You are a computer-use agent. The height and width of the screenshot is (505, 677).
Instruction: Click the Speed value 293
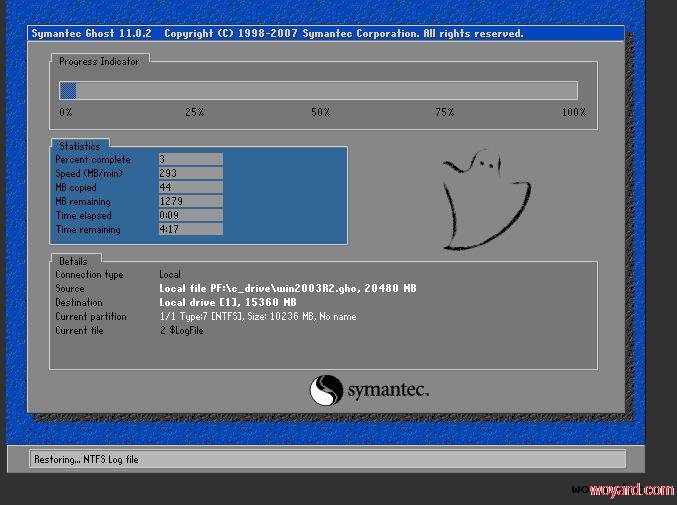point(190,173)
